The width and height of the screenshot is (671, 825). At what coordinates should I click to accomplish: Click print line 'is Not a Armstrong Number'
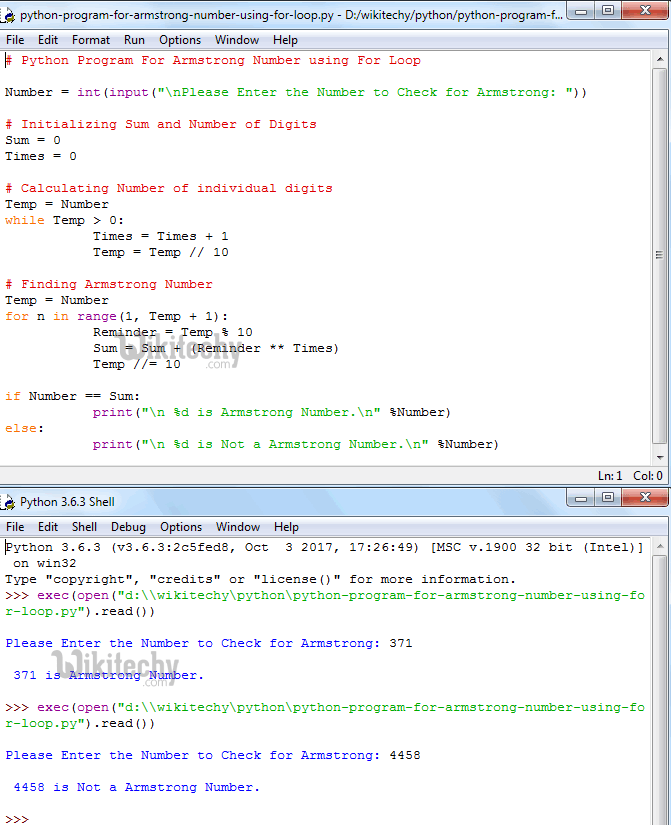click(x=295, y=445)
